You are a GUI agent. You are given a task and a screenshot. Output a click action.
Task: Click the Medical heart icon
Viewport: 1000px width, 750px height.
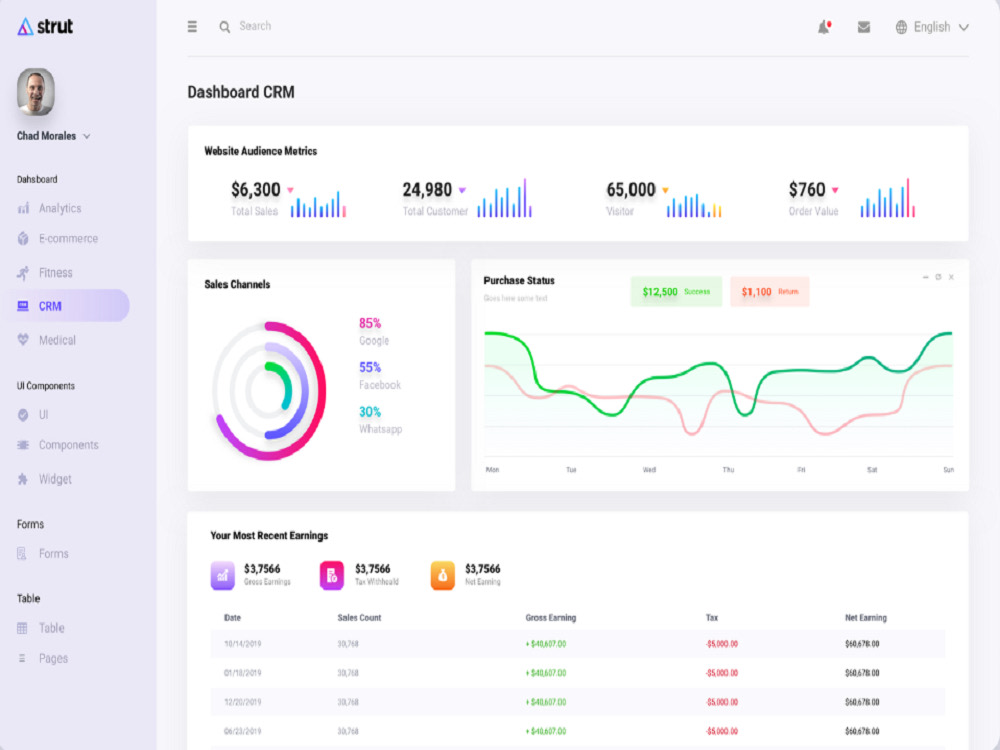tap(23, 340)
